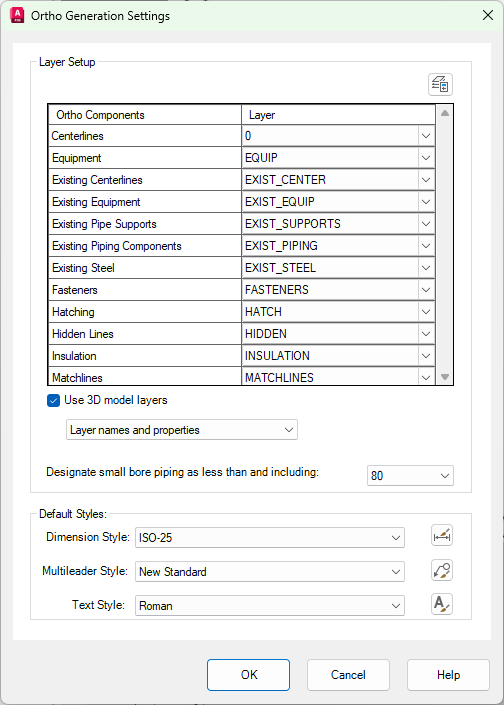Select the Equipment row label

point(76,158)
